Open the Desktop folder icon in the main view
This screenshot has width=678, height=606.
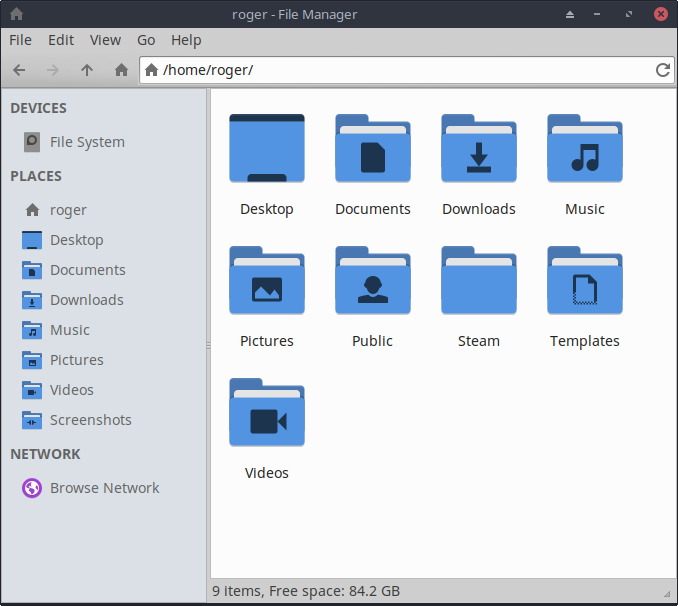[x=267, y=148]
